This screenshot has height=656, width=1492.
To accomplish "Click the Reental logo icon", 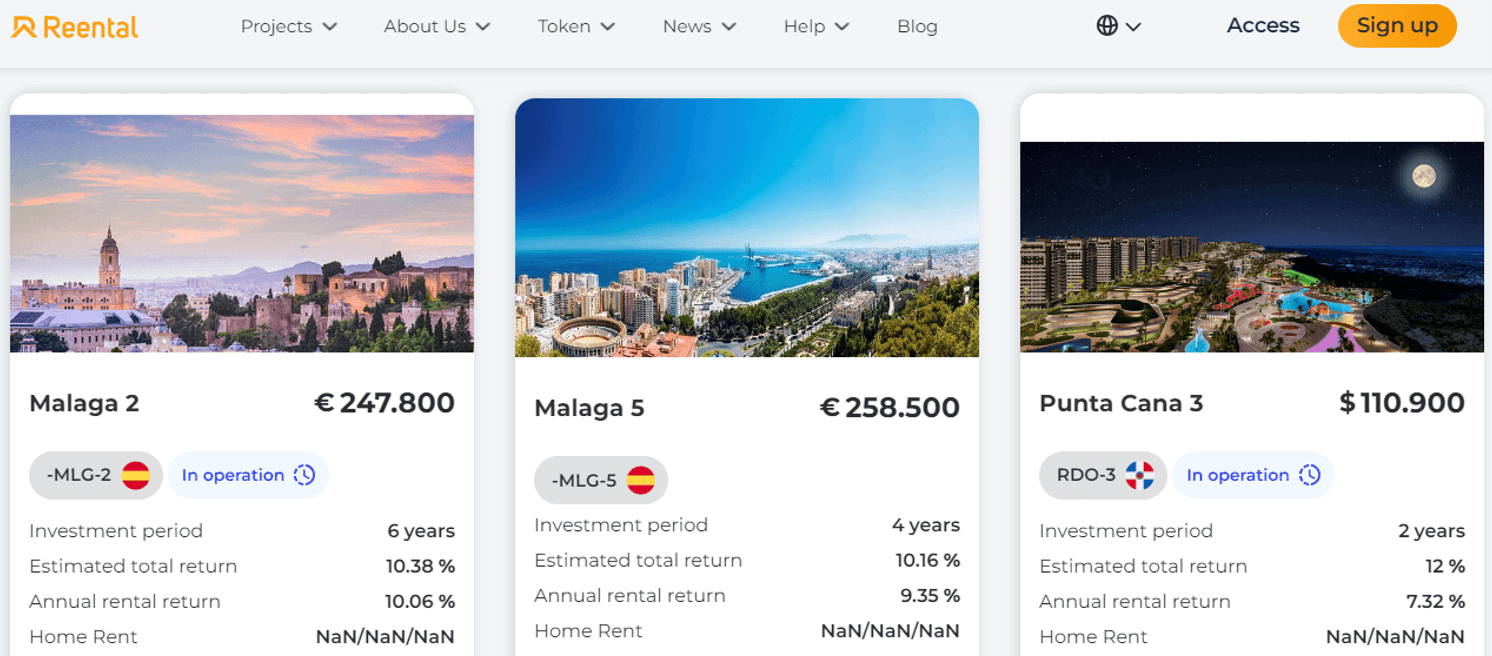I will (24, 27).
